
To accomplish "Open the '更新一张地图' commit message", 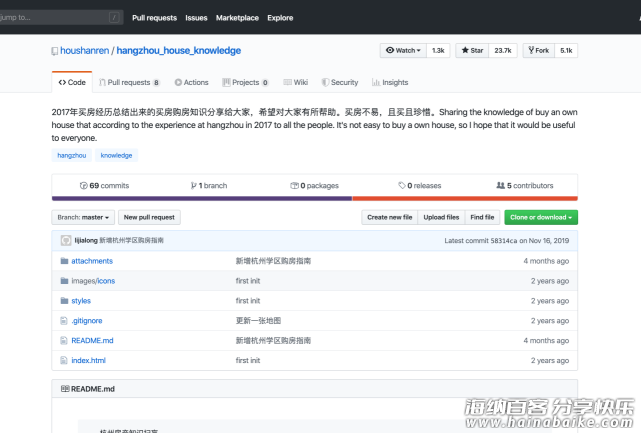I will (258, 321).
